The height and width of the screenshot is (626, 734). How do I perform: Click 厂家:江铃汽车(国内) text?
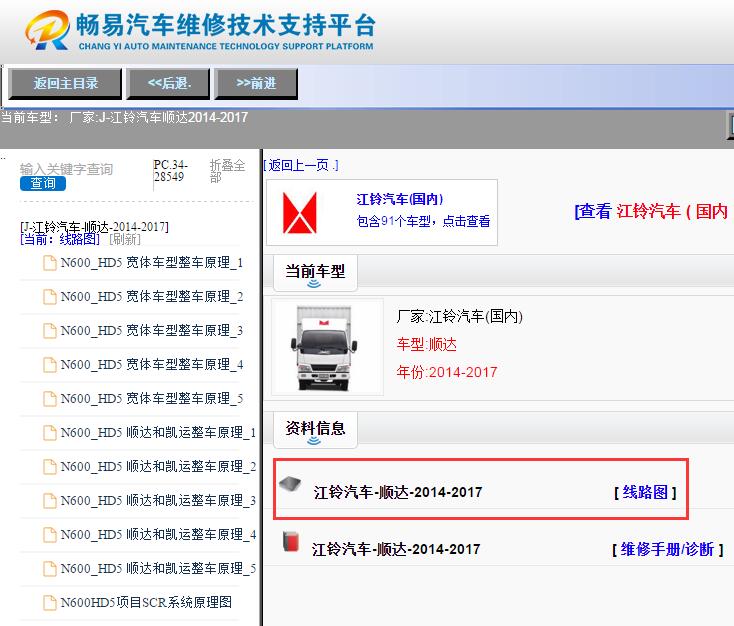pyautogui.click(x=459, y=317)
